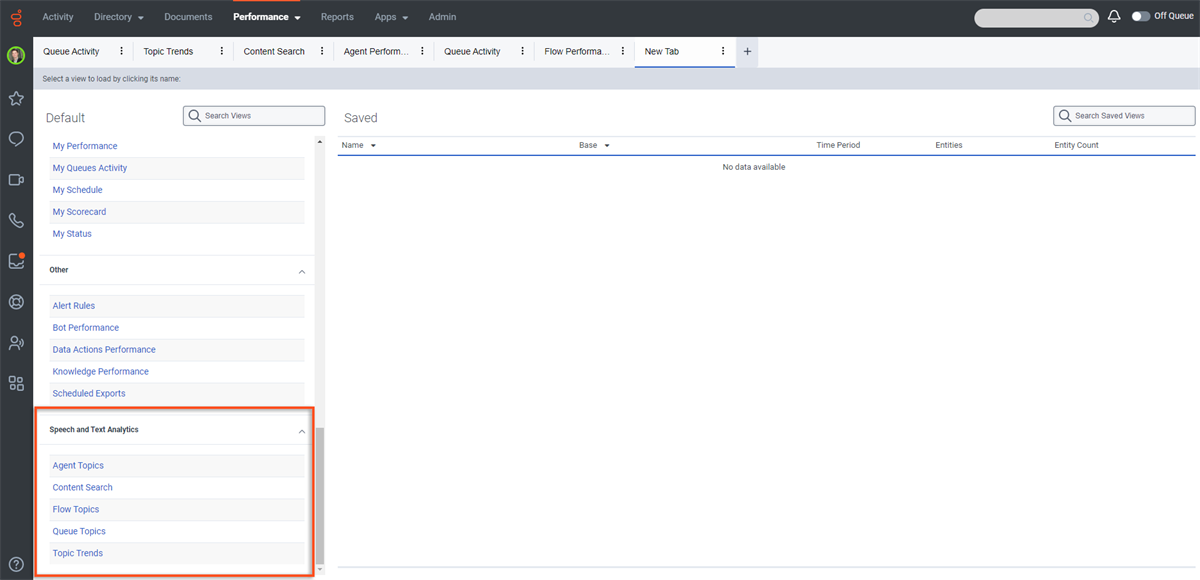This screenshot has width=1200, height=580.
Task: Open the notifications bell
Action: coord(1114,16)
